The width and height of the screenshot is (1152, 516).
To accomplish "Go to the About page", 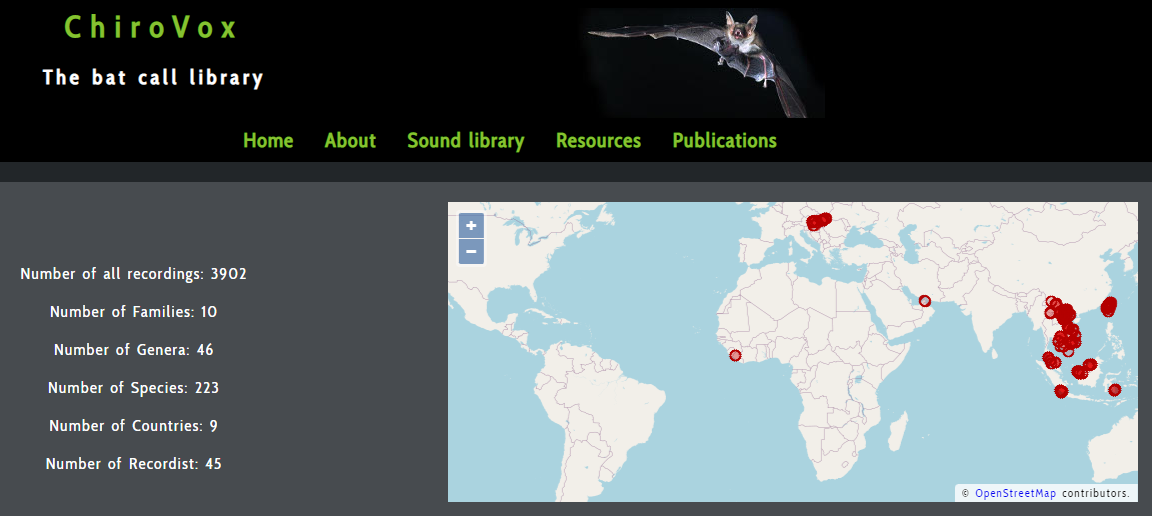I will [x=350, y=141].
